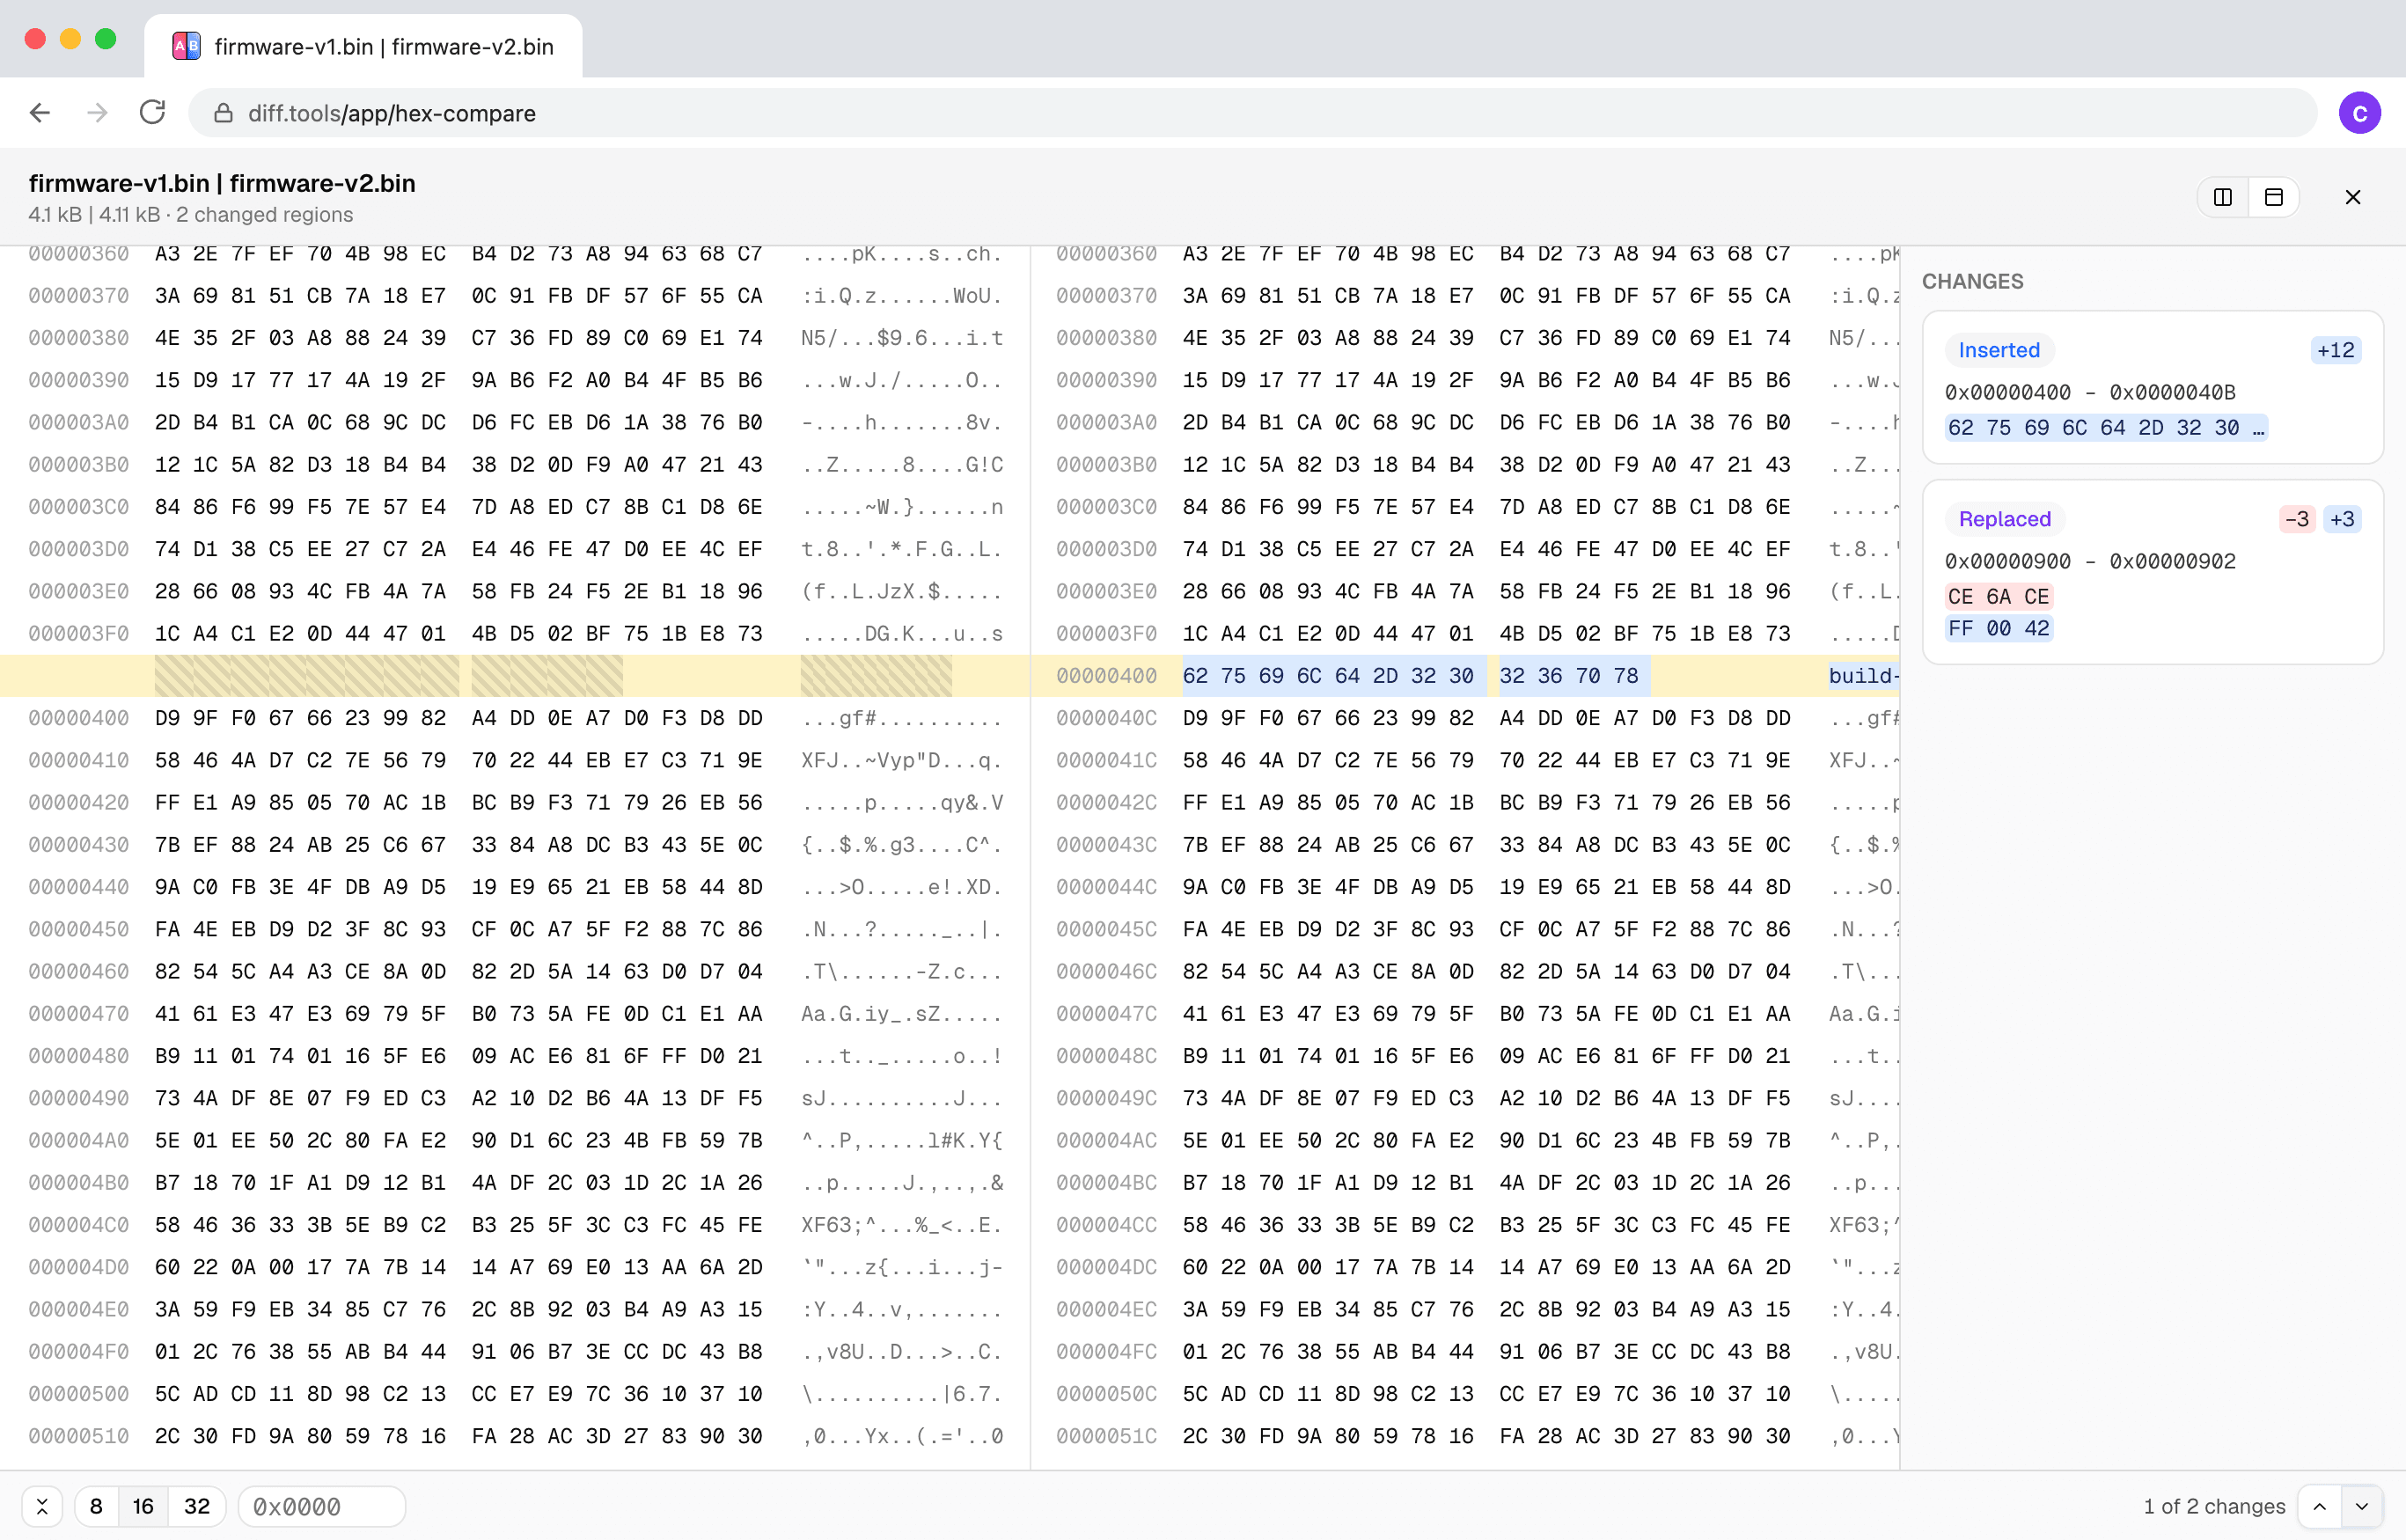Collapse the bottom toolbar icon
Screen dimensions: 2406x1540
[x=42, y=1506]
